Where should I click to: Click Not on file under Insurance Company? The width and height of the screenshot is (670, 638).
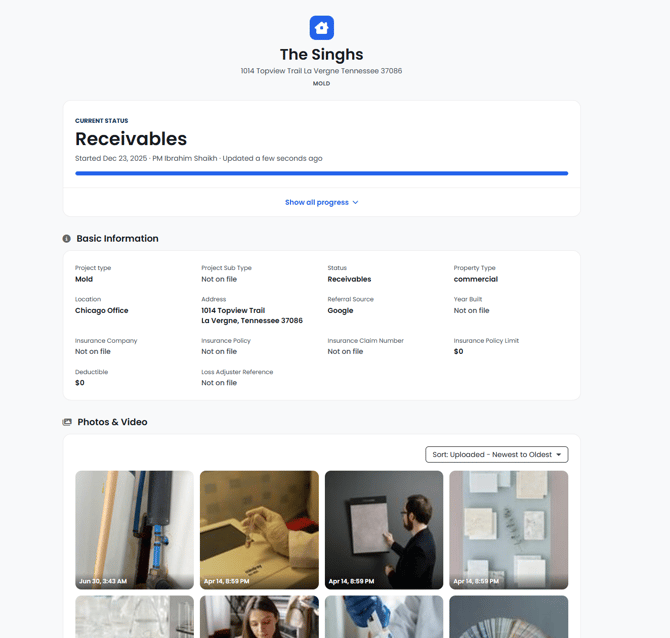click(93, 351)
